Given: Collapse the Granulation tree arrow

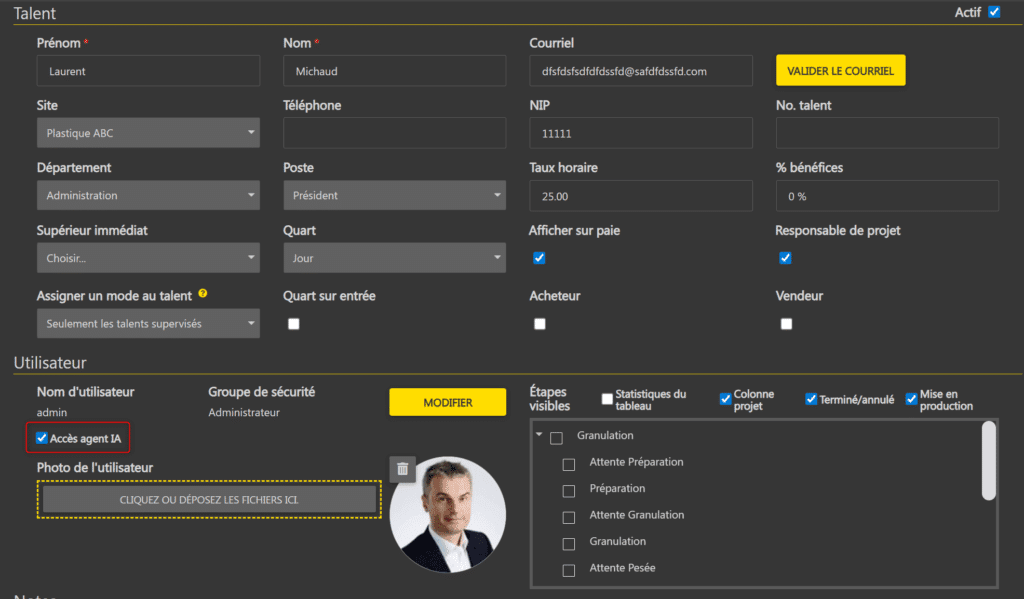Looking at the screenshot, I should click(540, 436).
